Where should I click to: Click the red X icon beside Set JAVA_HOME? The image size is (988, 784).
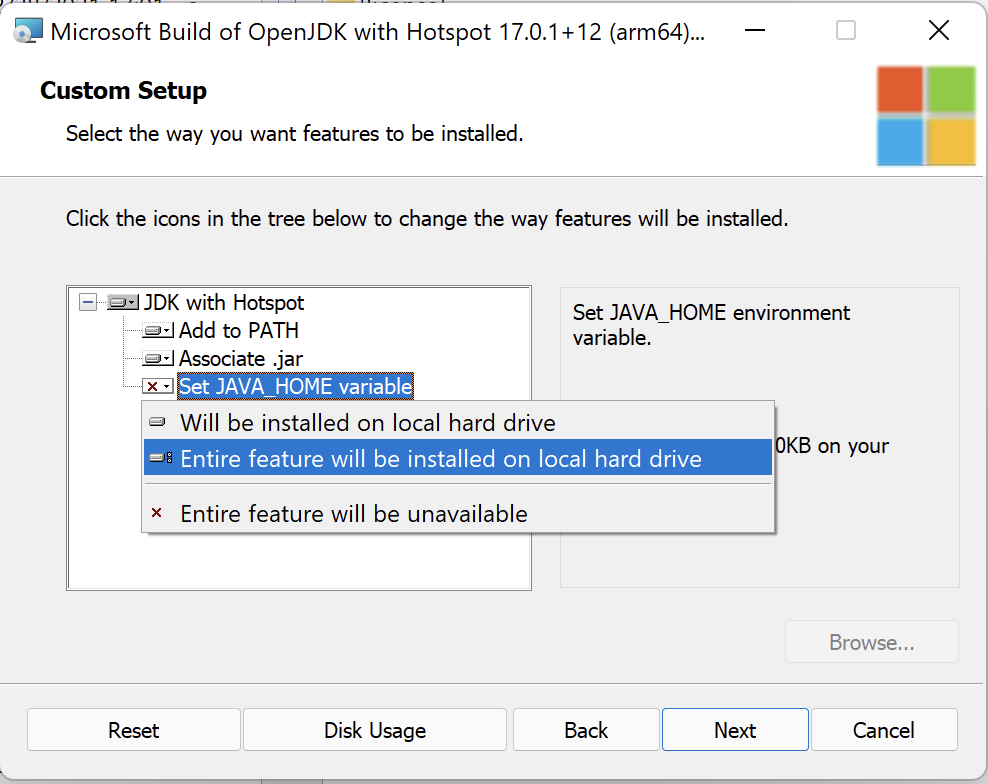pyautogui.click(x=153, y=386)
